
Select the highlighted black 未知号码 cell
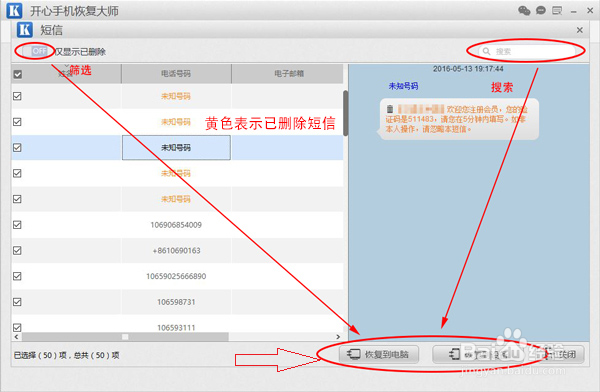coord(176,147)
